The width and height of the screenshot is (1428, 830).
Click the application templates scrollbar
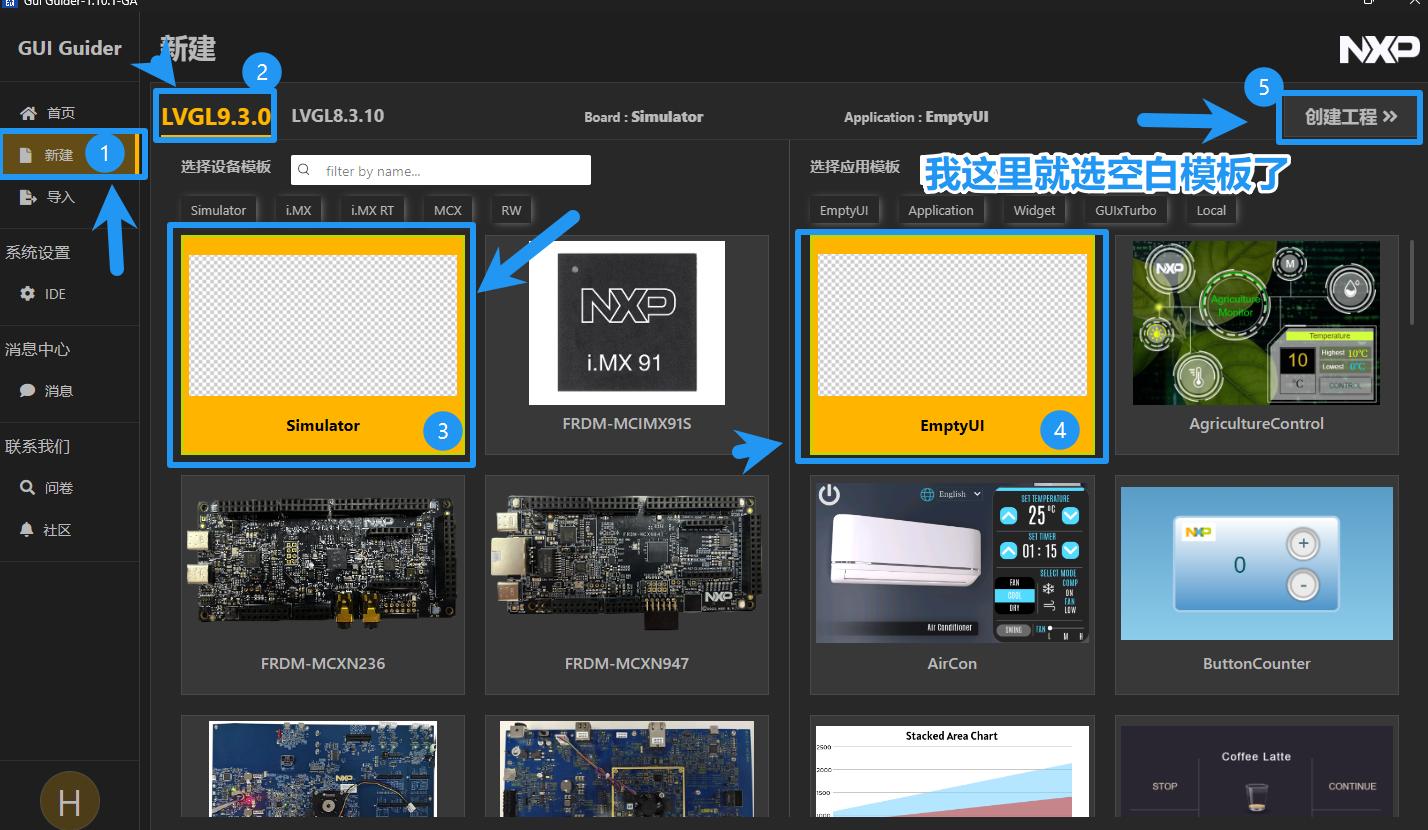pos(1411,282)
